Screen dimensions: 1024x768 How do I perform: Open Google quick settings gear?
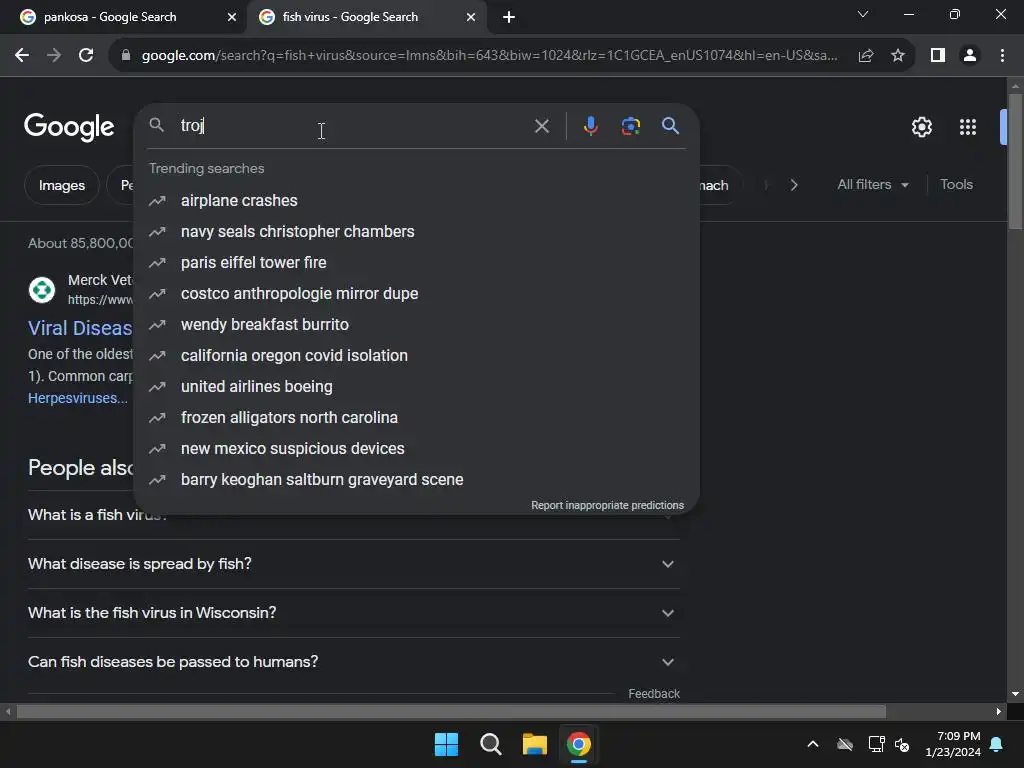[x=921, y=127]
